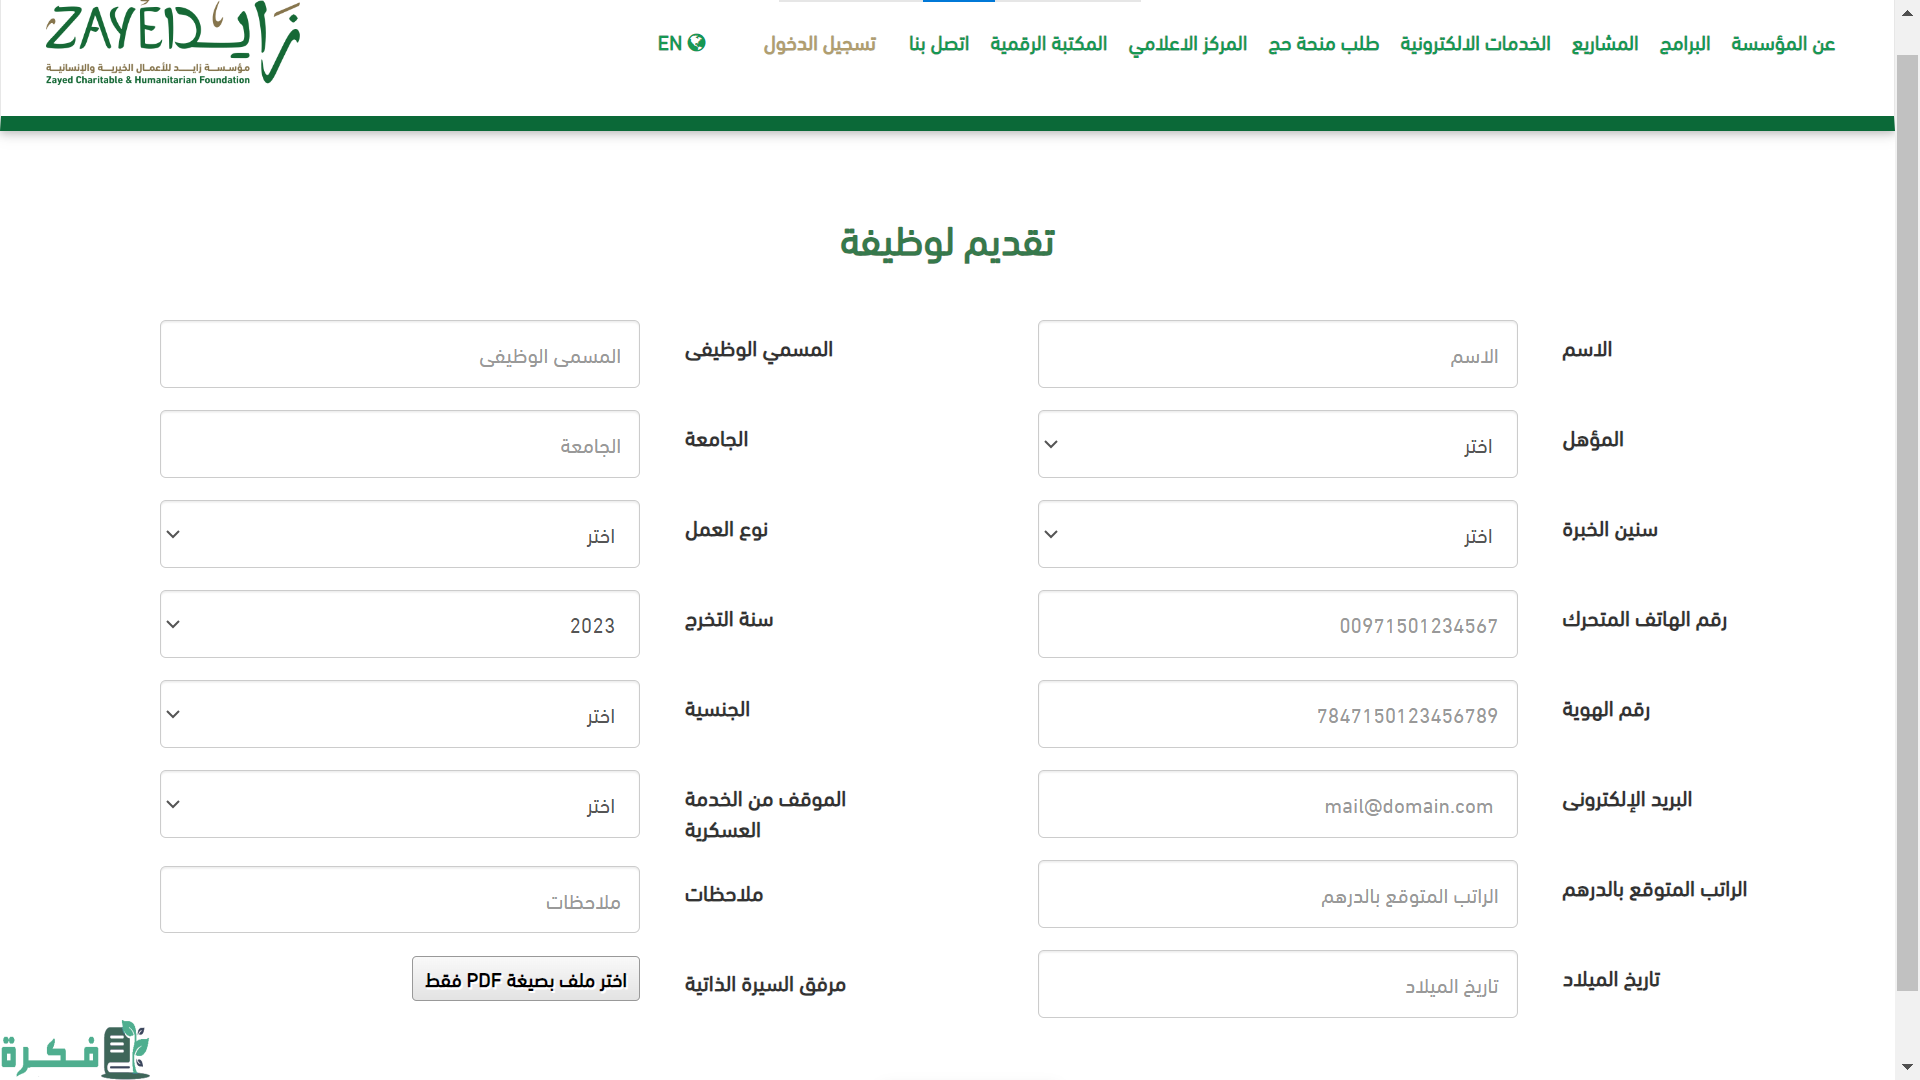The height and width of the screenshot is (1080, 1920).
Task: Open the الجنسية nationality dropdown
Action: point(399,714)
